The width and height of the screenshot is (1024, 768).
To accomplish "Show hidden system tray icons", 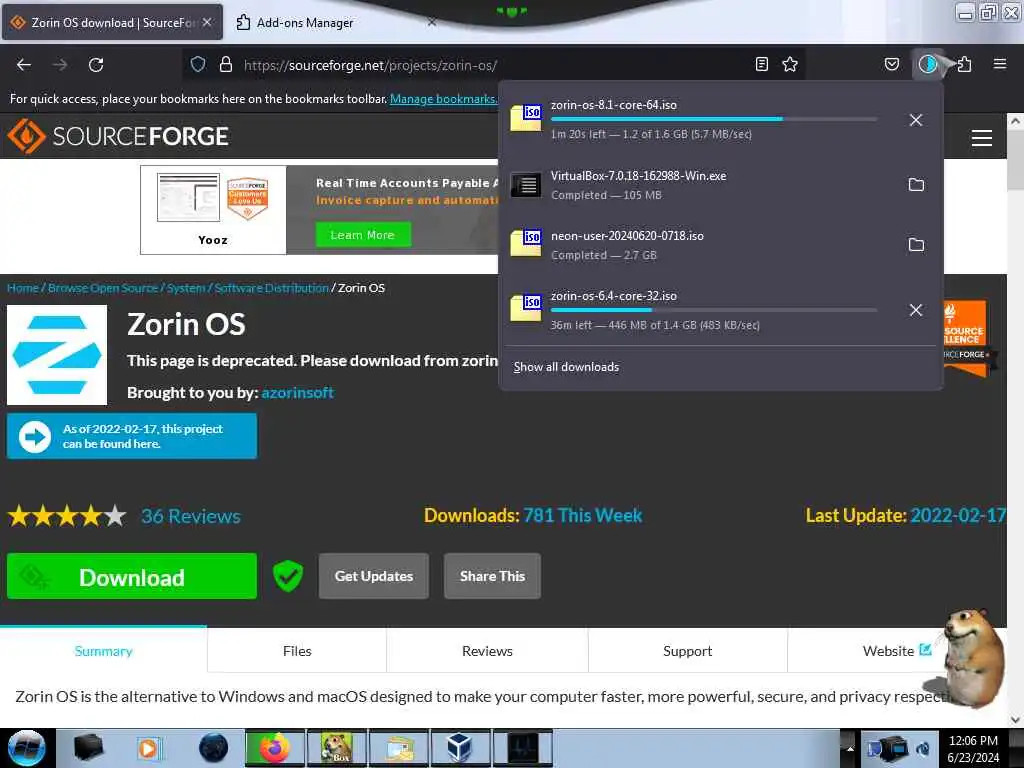I will click(850, 748).
